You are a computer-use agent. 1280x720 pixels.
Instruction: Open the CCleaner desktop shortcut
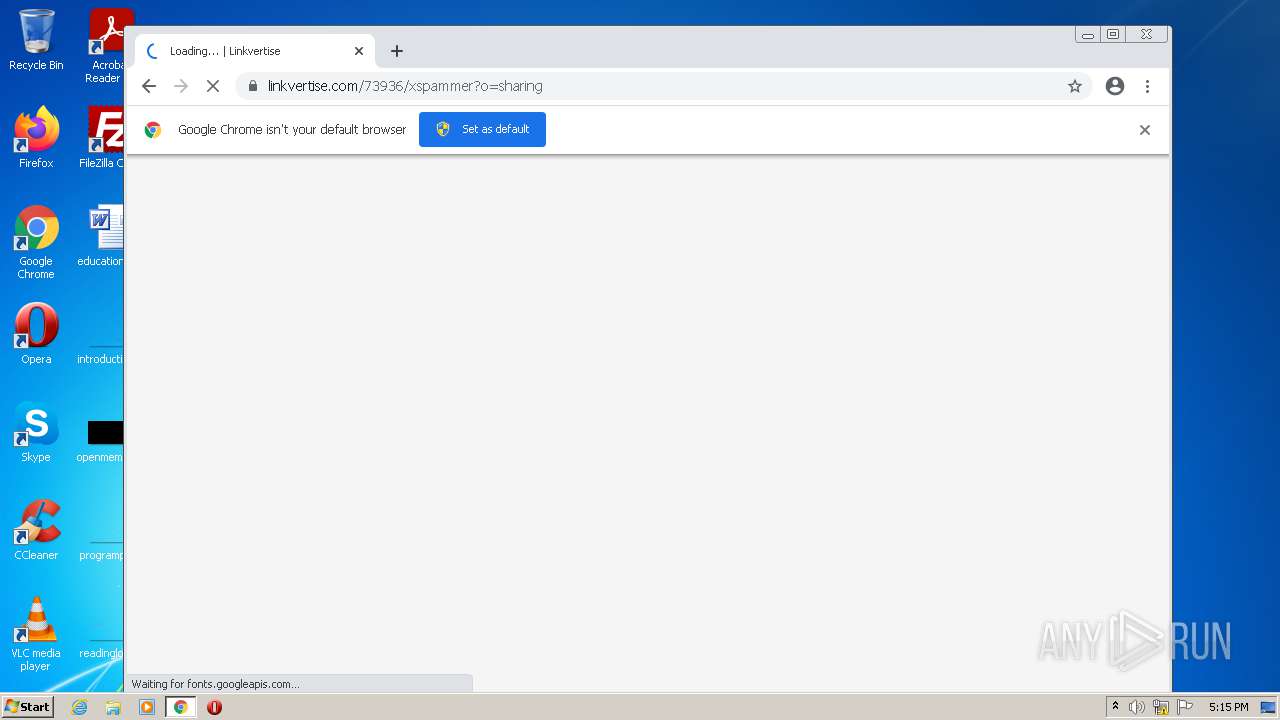[36, 529]
